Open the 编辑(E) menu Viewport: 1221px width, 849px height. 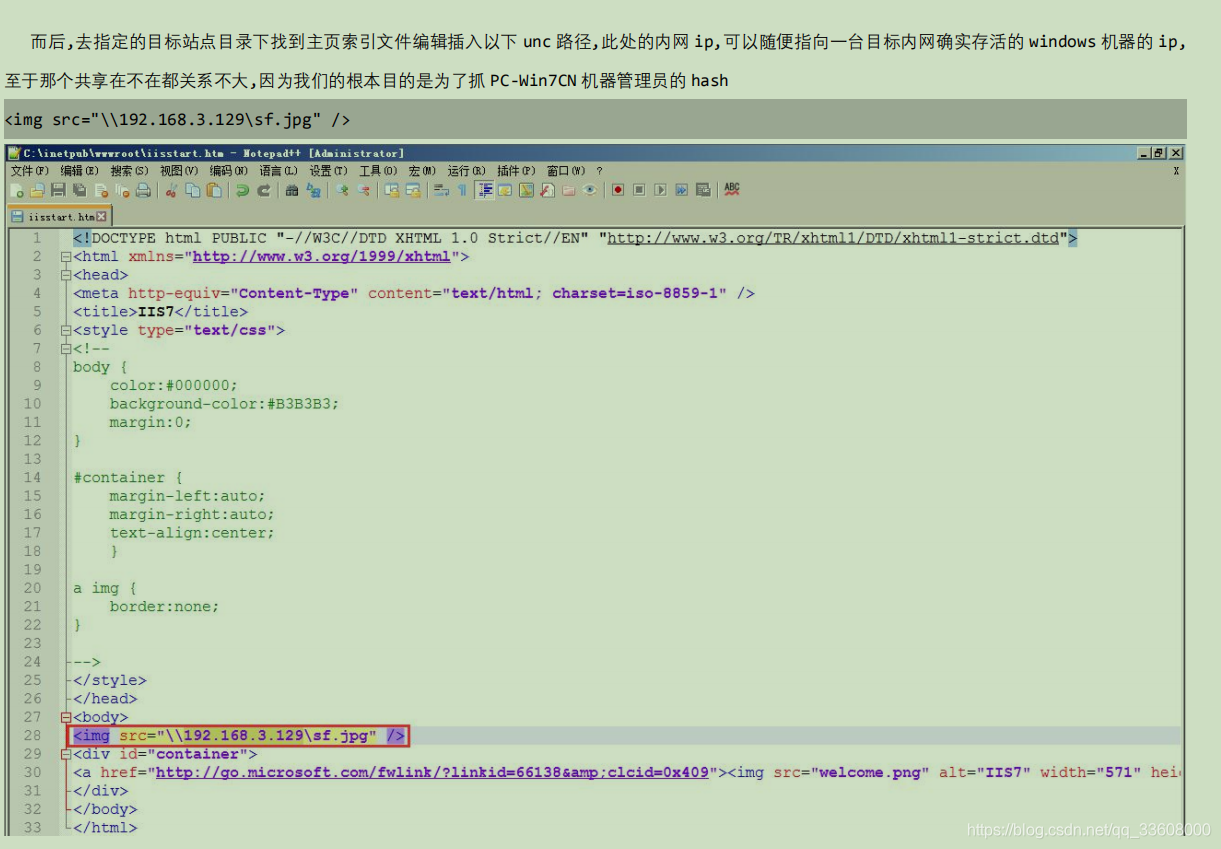(x=79, y=171)
